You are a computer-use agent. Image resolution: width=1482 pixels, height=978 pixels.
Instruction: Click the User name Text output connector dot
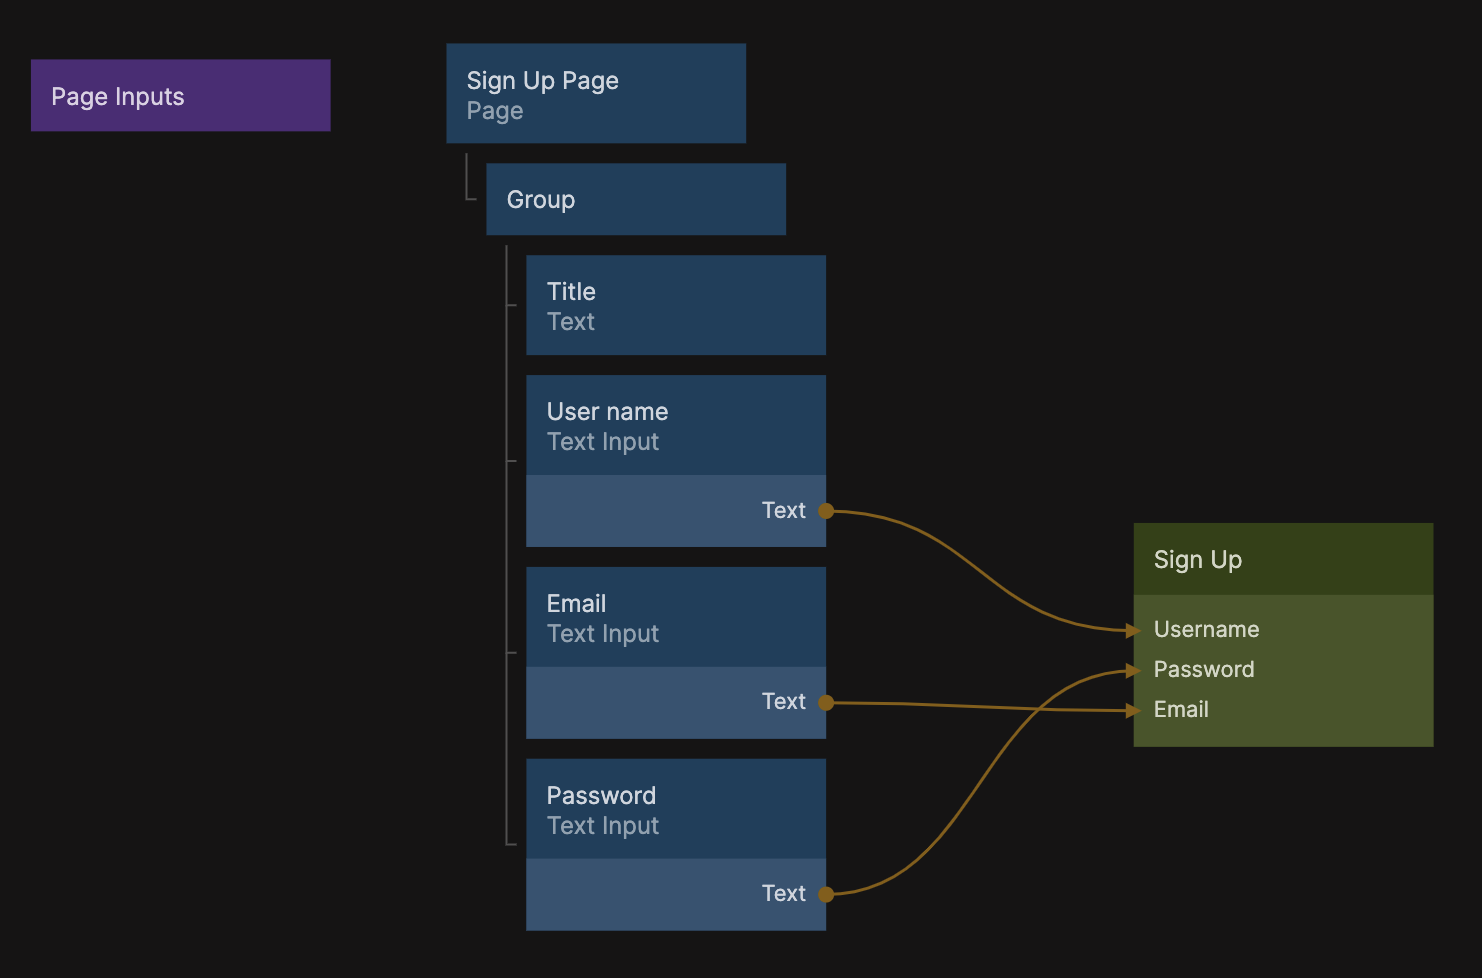coord(826,511)
